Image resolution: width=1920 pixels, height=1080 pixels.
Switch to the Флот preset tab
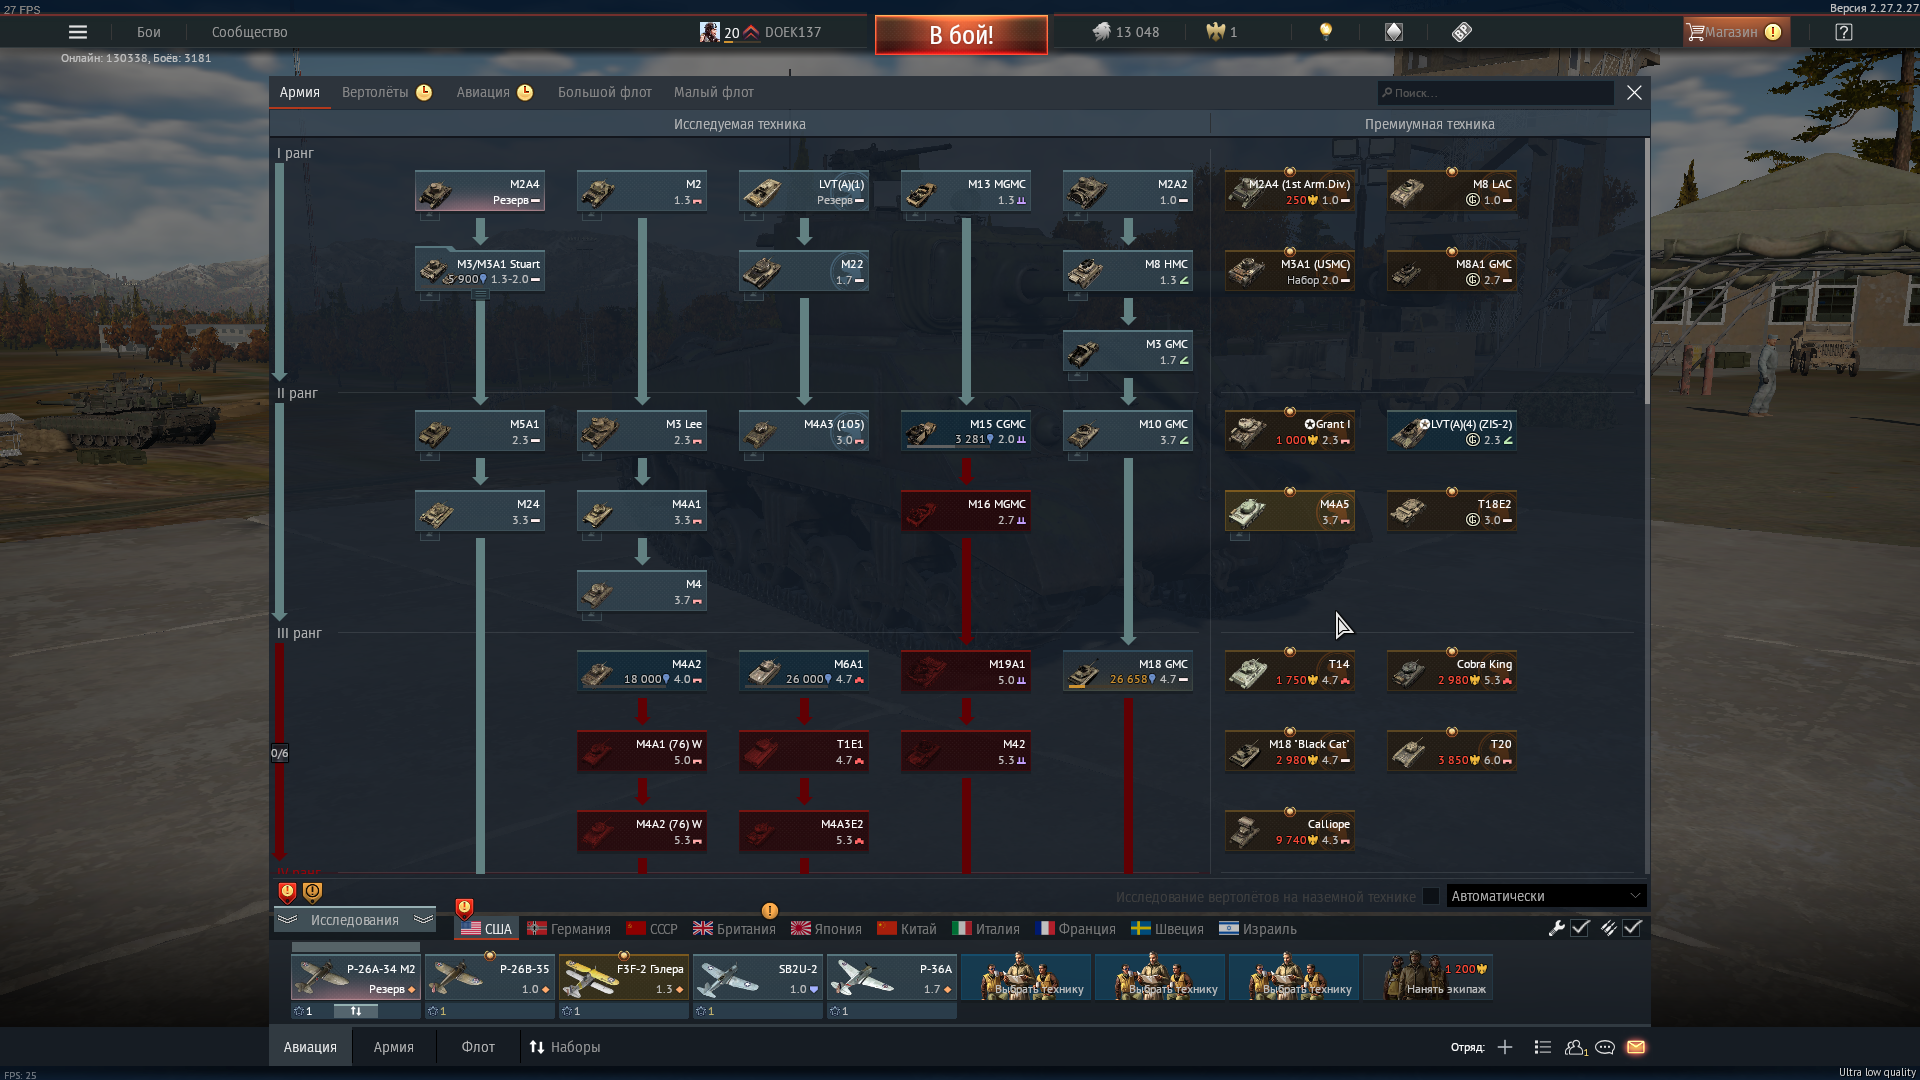click(478, 1047)
